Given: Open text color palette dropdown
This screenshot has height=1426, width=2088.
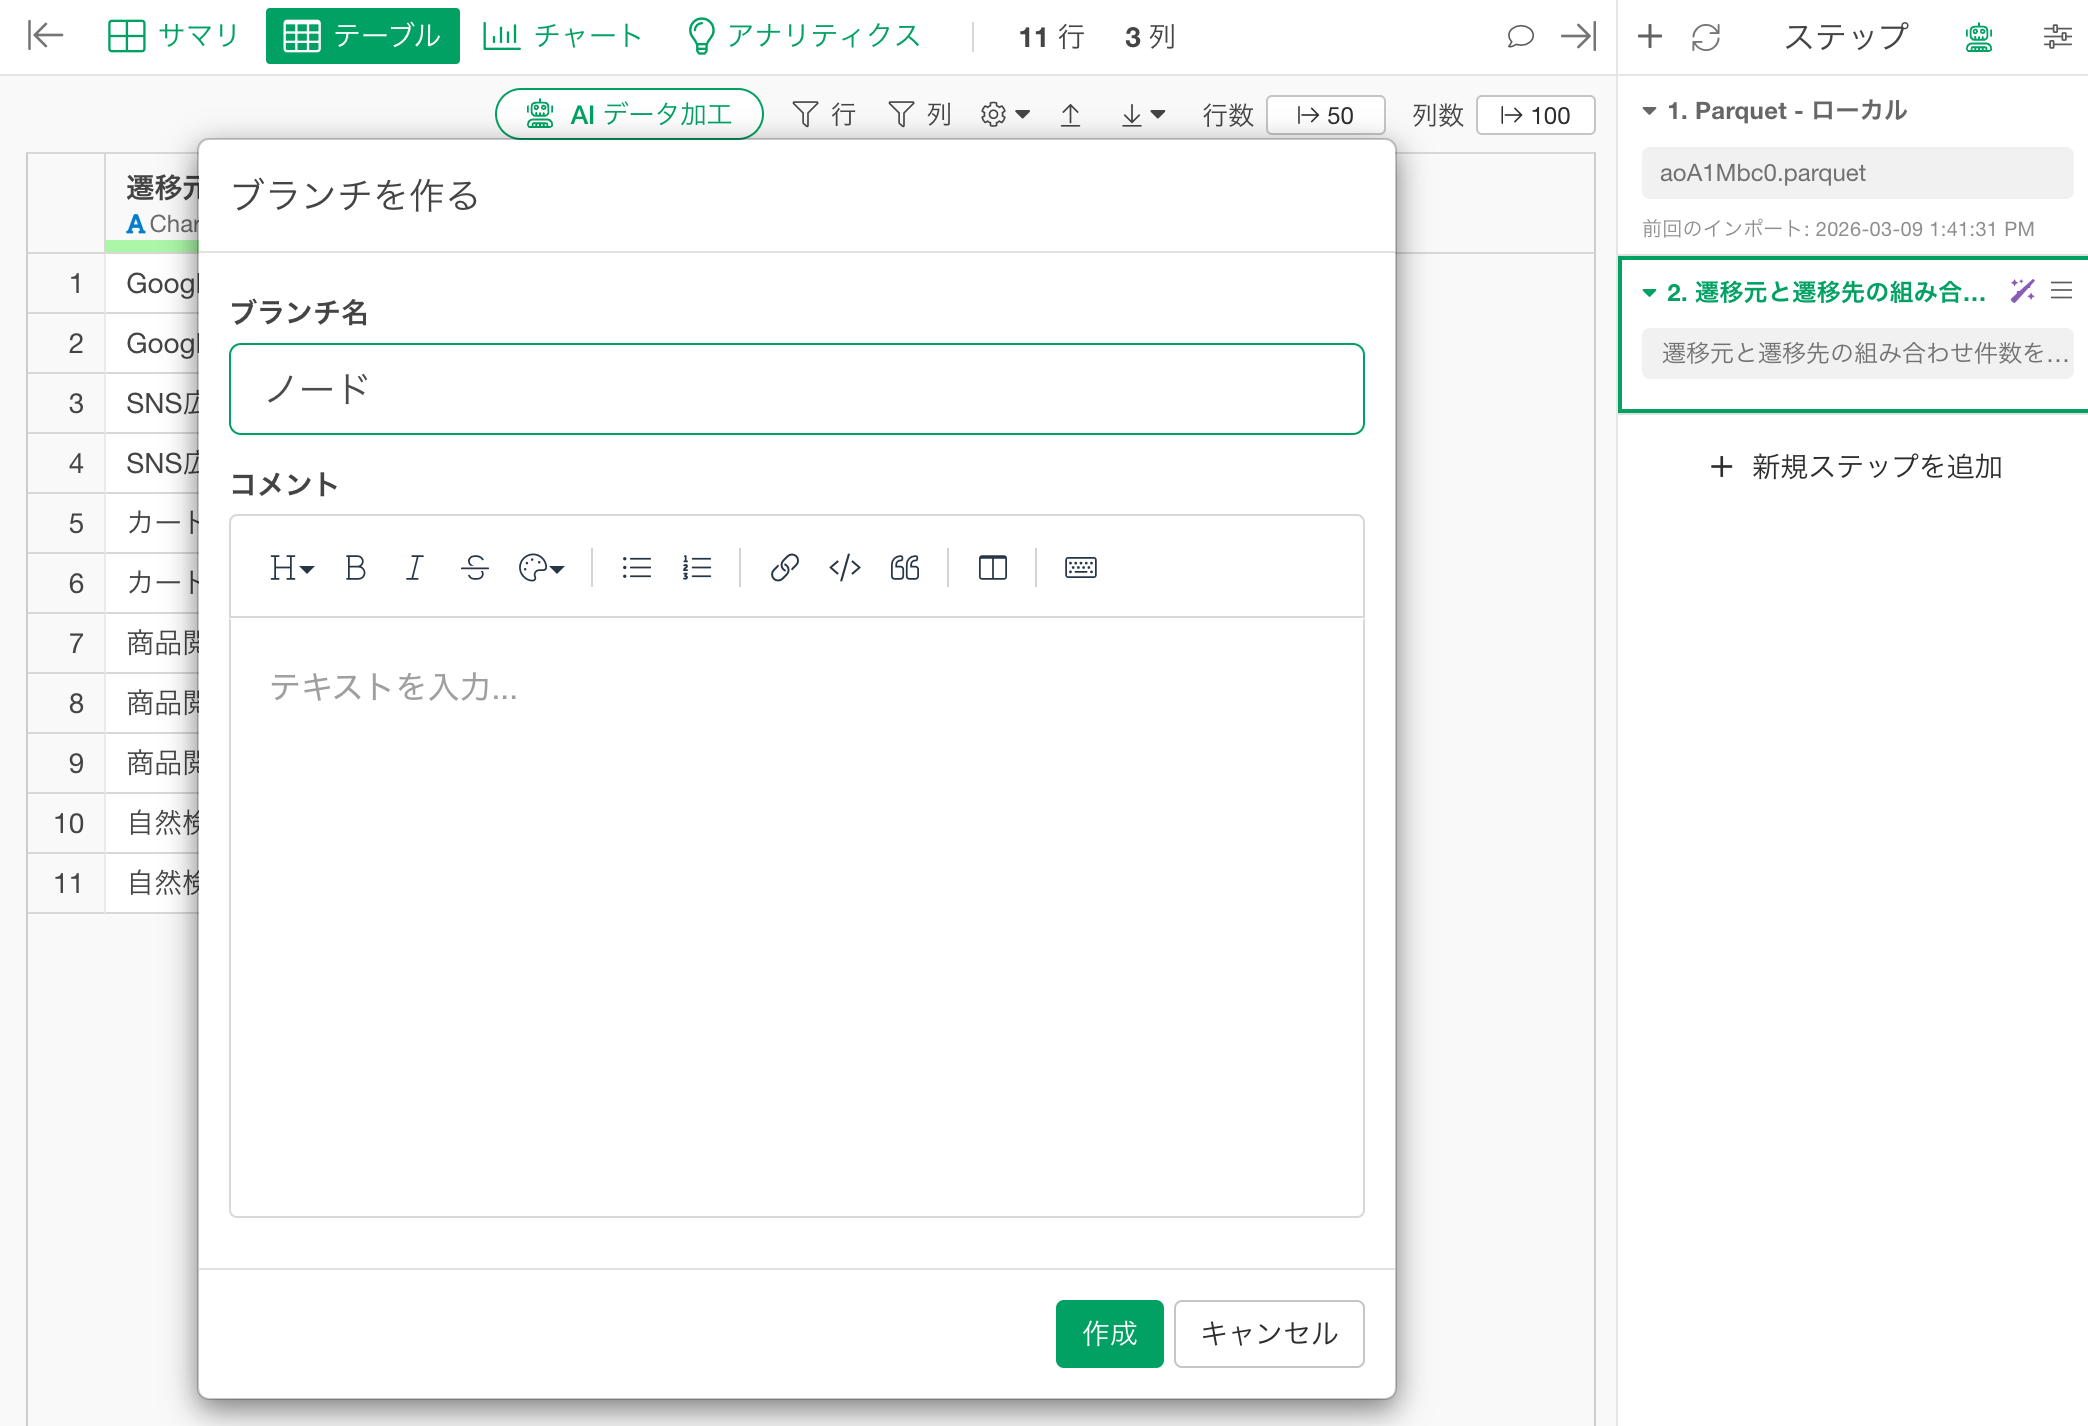Looking at the screenshot, I should pos(541,568).
